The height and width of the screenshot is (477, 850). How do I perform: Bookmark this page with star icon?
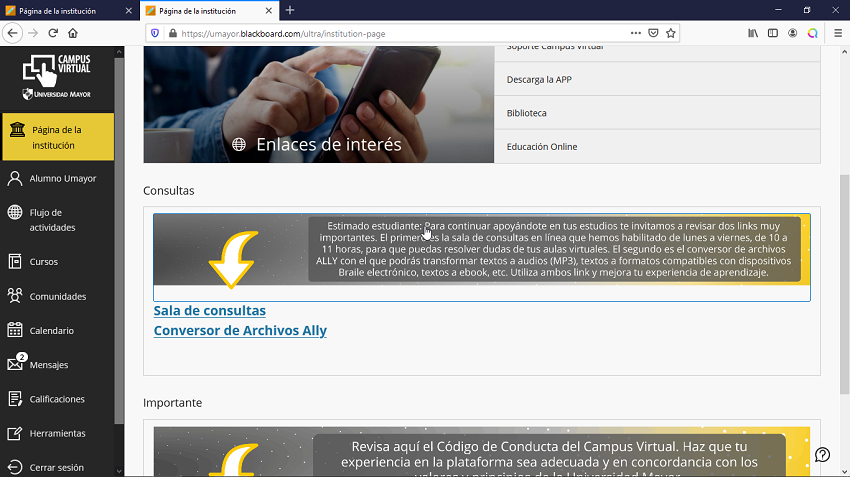(671, 33)
